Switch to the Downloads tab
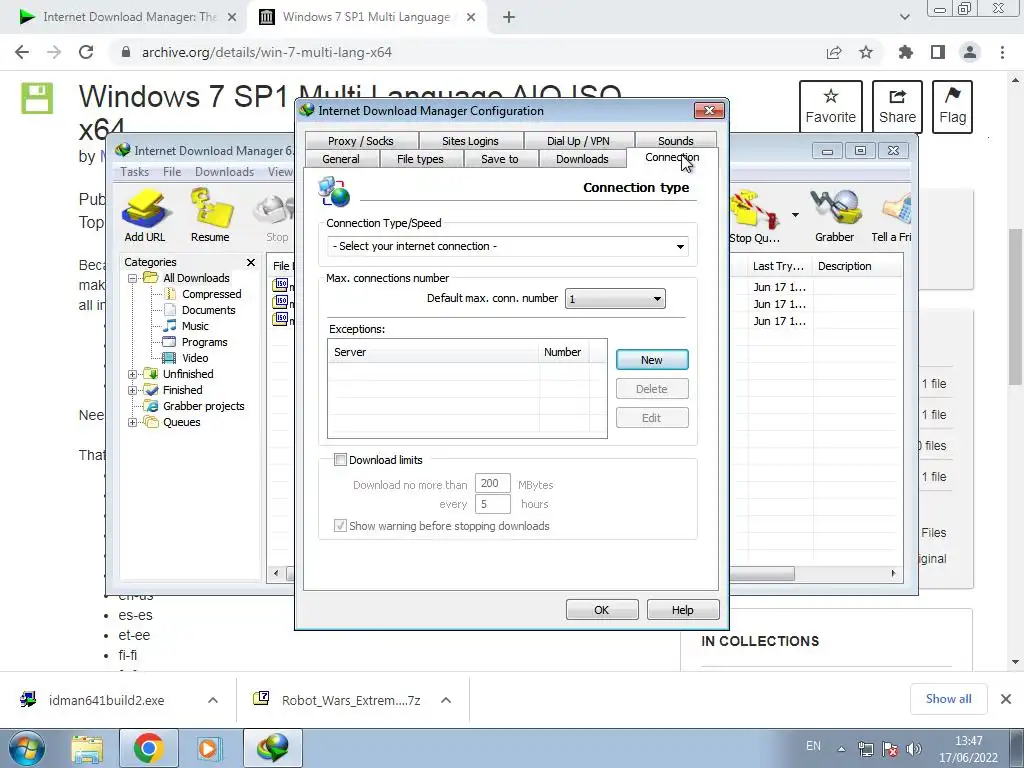This screenshot has width=1024, height=768. (582, 159)
